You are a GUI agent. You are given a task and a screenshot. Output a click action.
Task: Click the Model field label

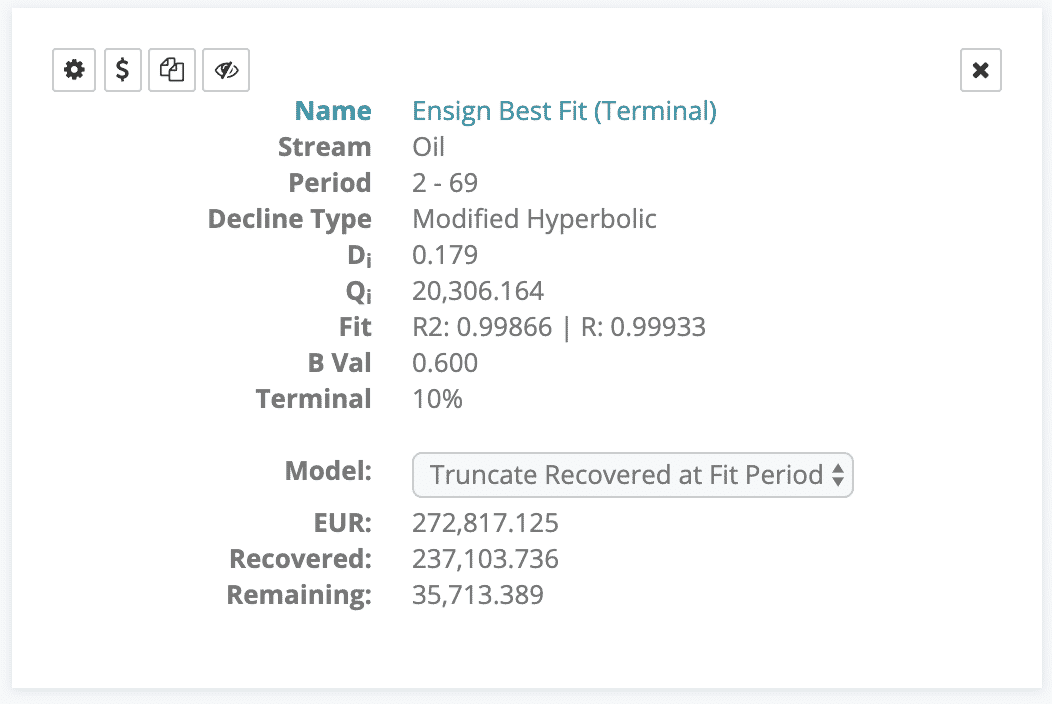coord(328,471)
